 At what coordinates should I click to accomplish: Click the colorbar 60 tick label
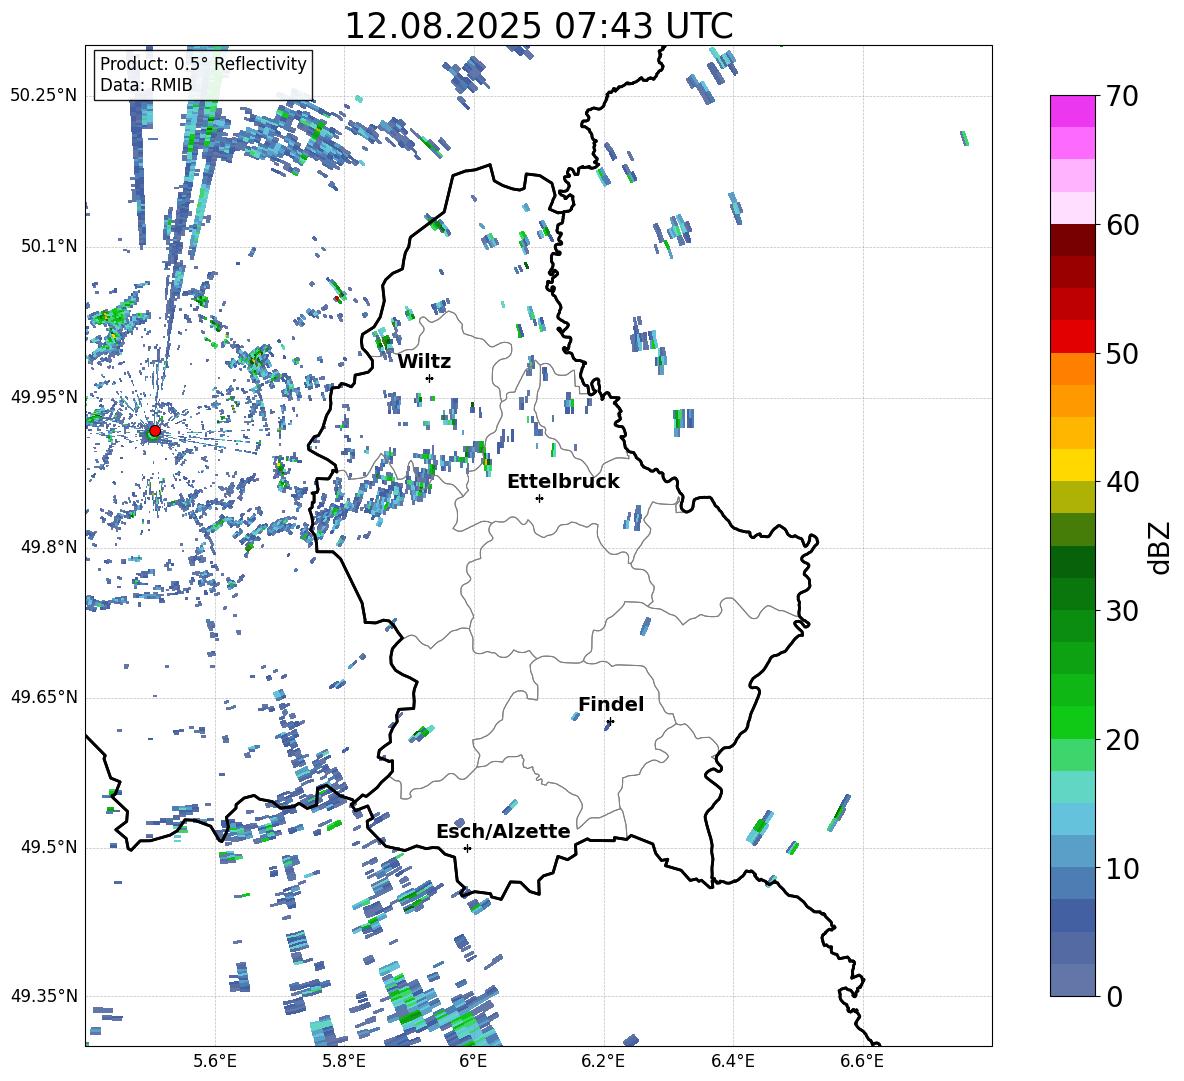click(1123, 225)
